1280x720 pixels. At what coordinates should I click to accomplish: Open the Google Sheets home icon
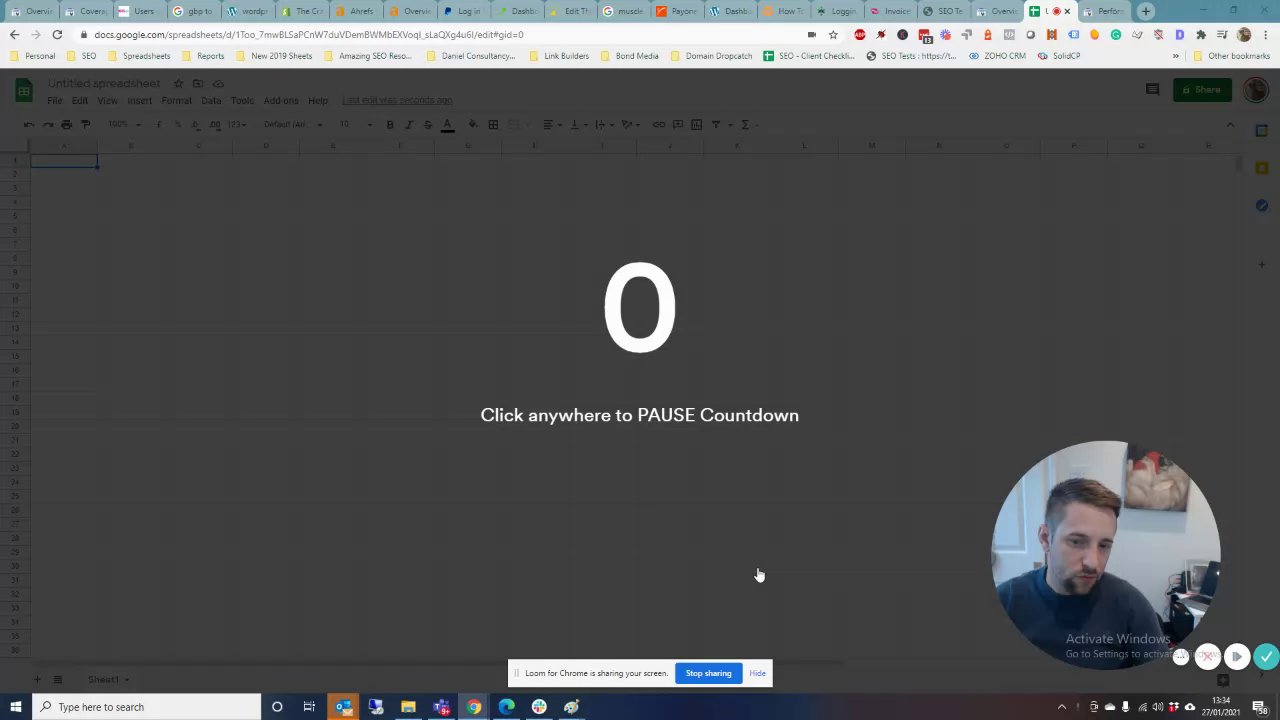[x=23, y=91]
